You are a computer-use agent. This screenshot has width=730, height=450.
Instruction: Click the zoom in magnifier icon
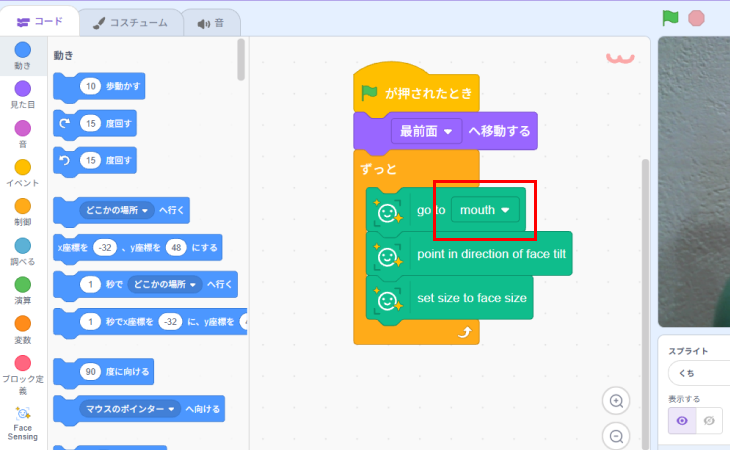pos(617,401)
